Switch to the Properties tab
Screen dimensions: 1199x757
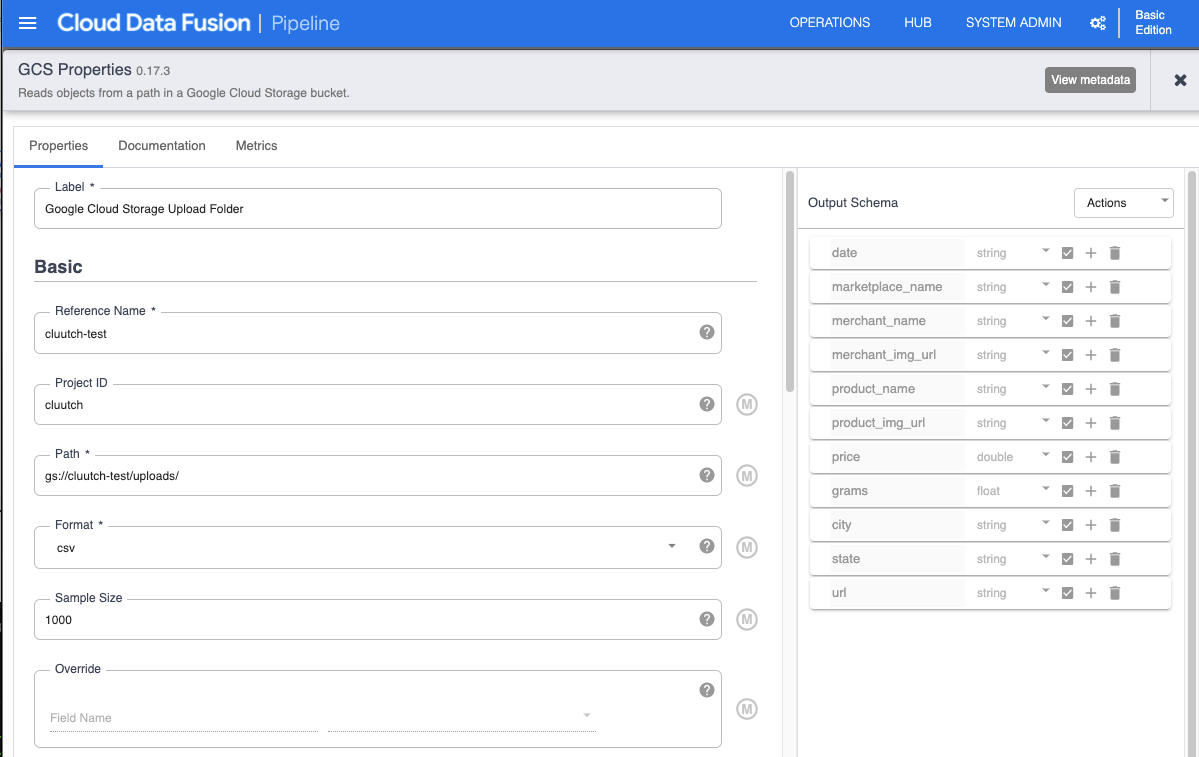58,146
